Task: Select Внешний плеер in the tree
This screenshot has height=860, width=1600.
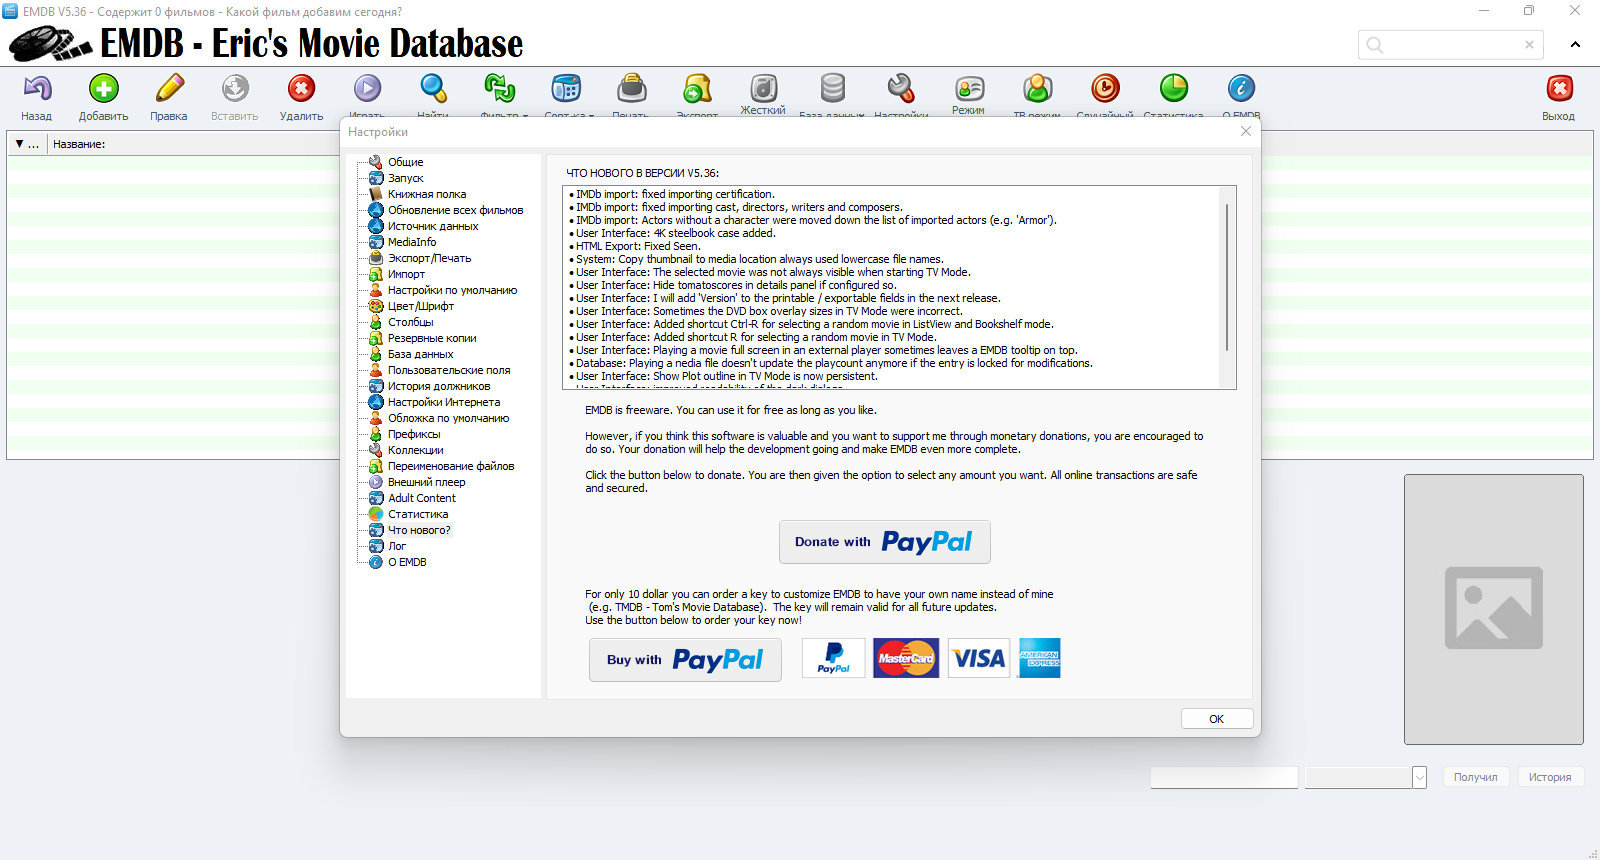Action: (427, 482)
